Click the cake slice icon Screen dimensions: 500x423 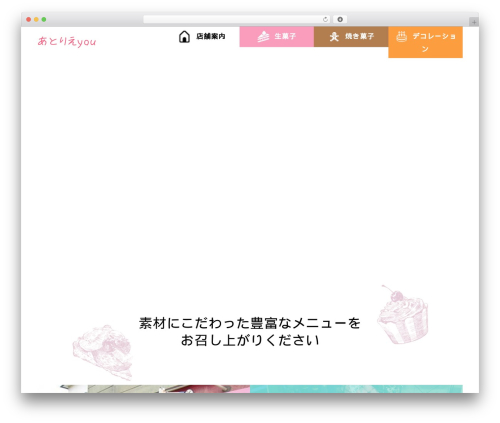coord(263,36)
